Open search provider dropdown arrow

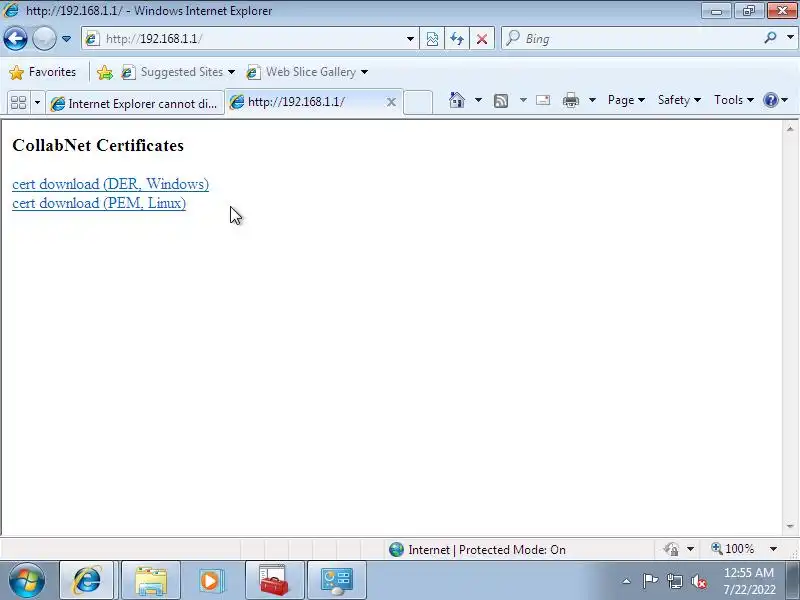(790, 38)
